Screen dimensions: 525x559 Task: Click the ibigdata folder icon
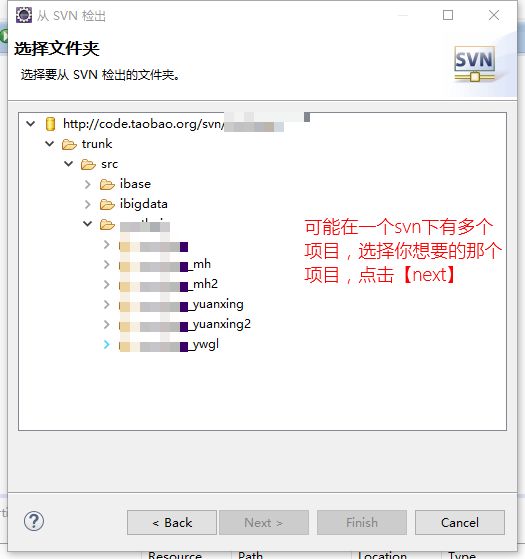coord(107,204)
